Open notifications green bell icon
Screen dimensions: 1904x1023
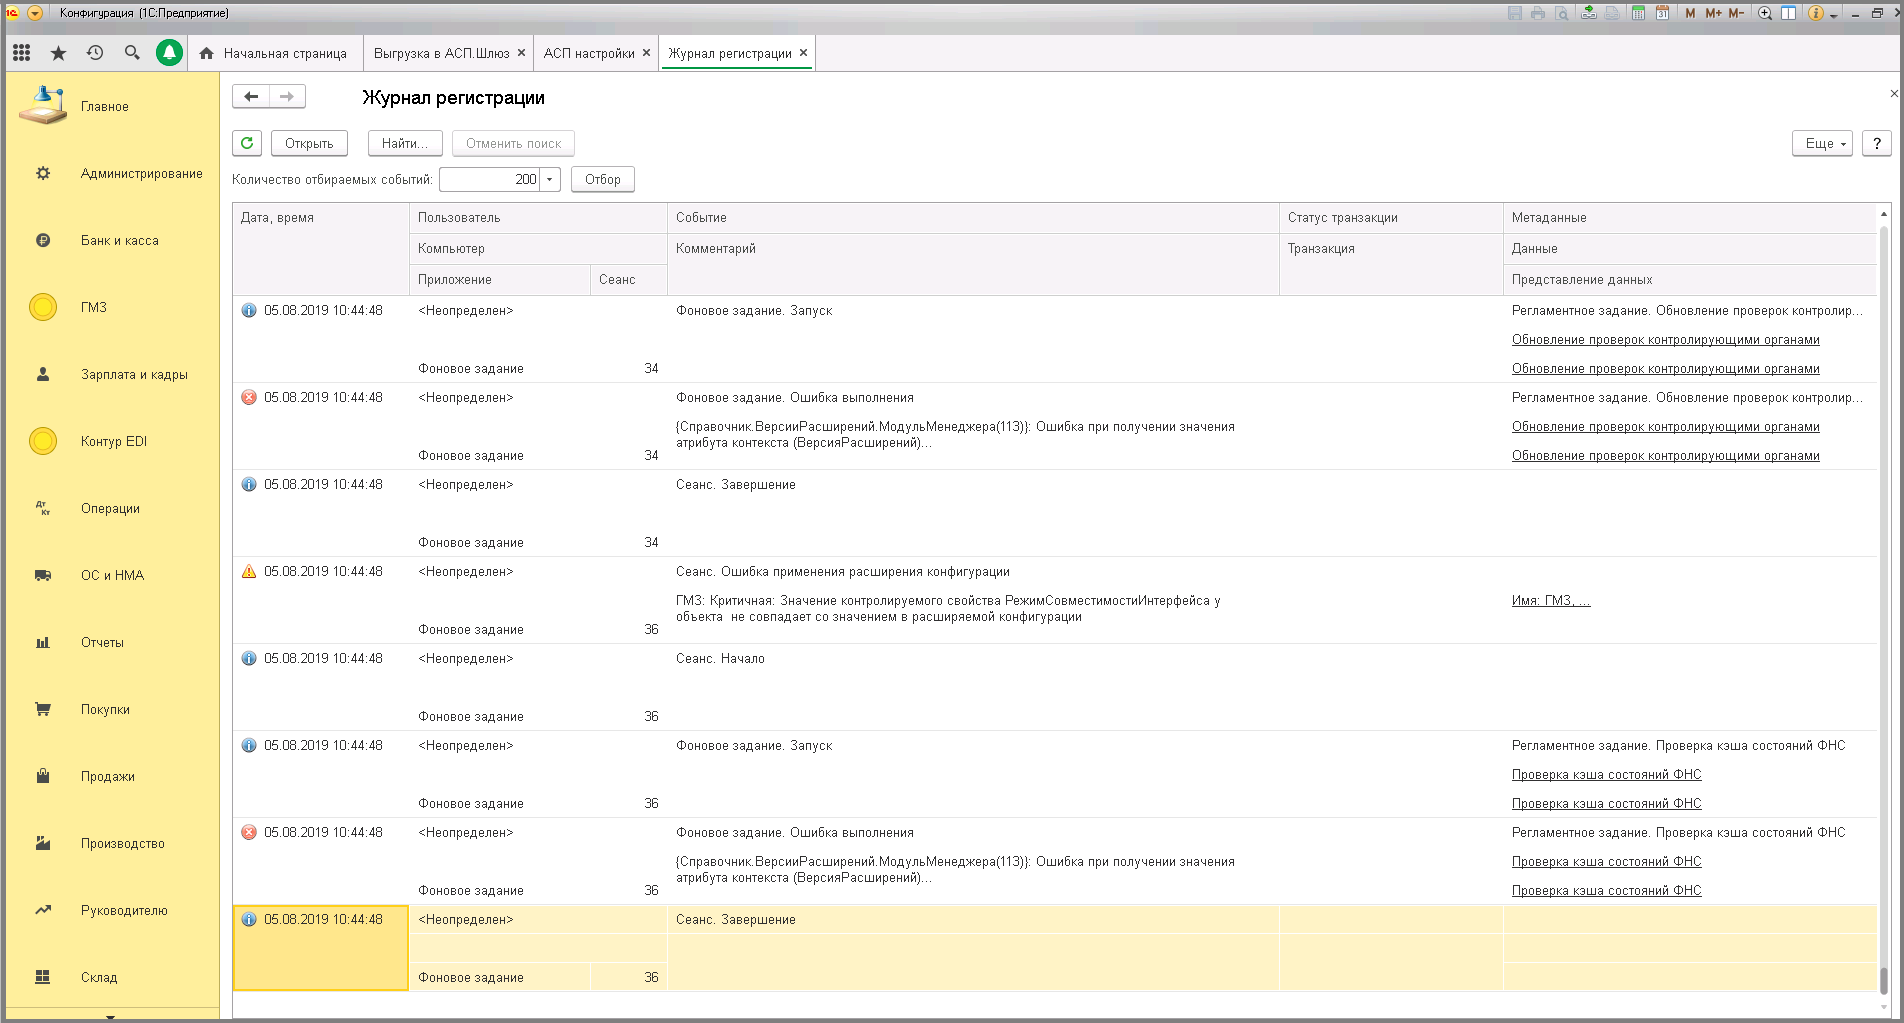coord(169,53)
